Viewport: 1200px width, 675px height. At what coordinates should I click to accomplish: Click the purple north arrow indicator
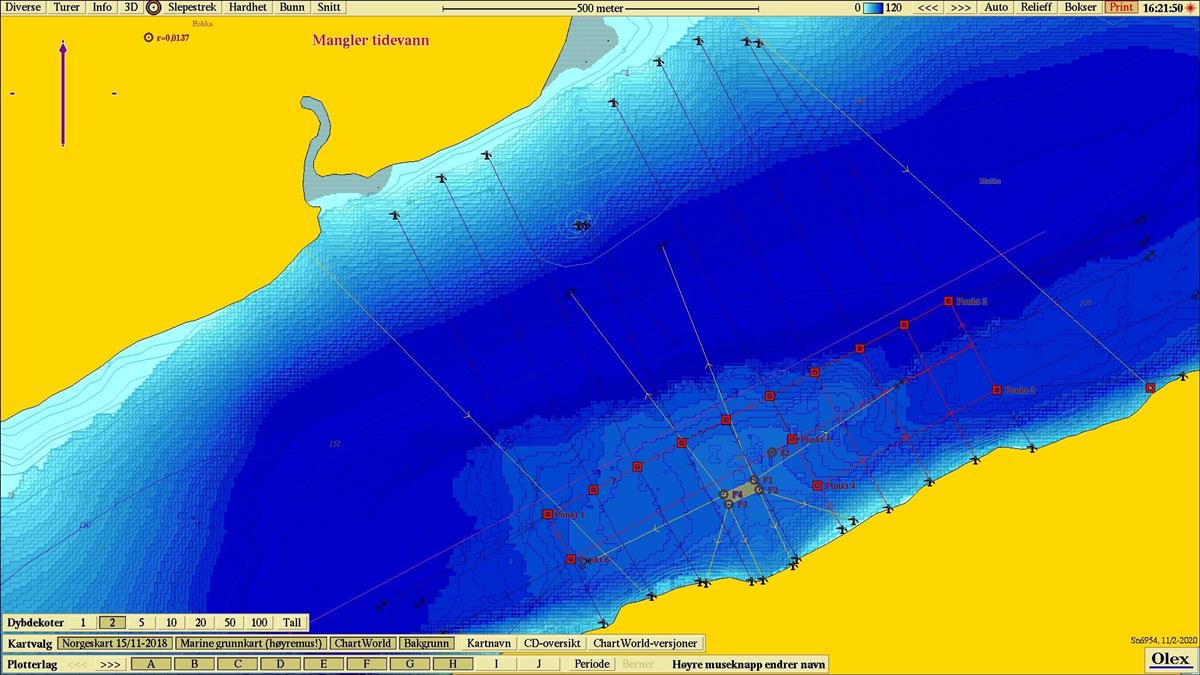(63, 93)
